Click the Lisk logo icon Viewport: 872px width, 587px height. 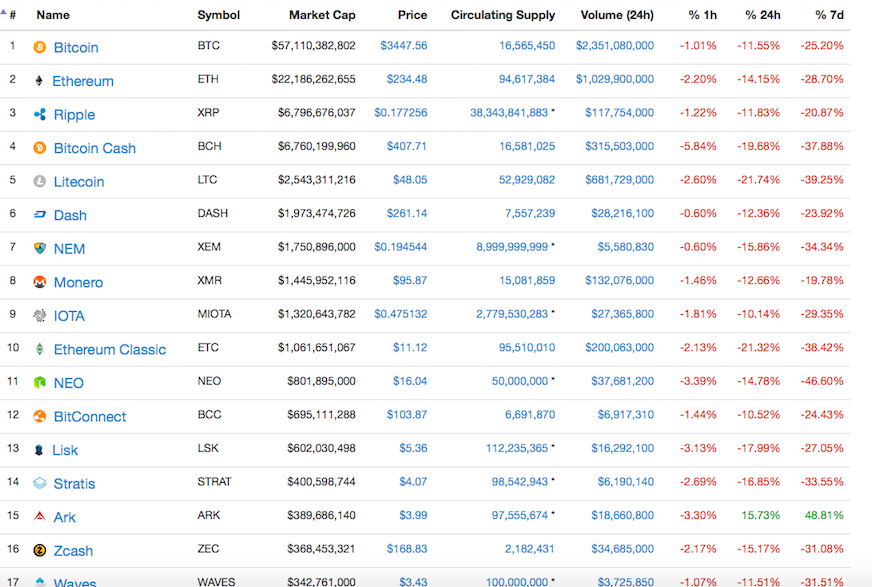39,450
